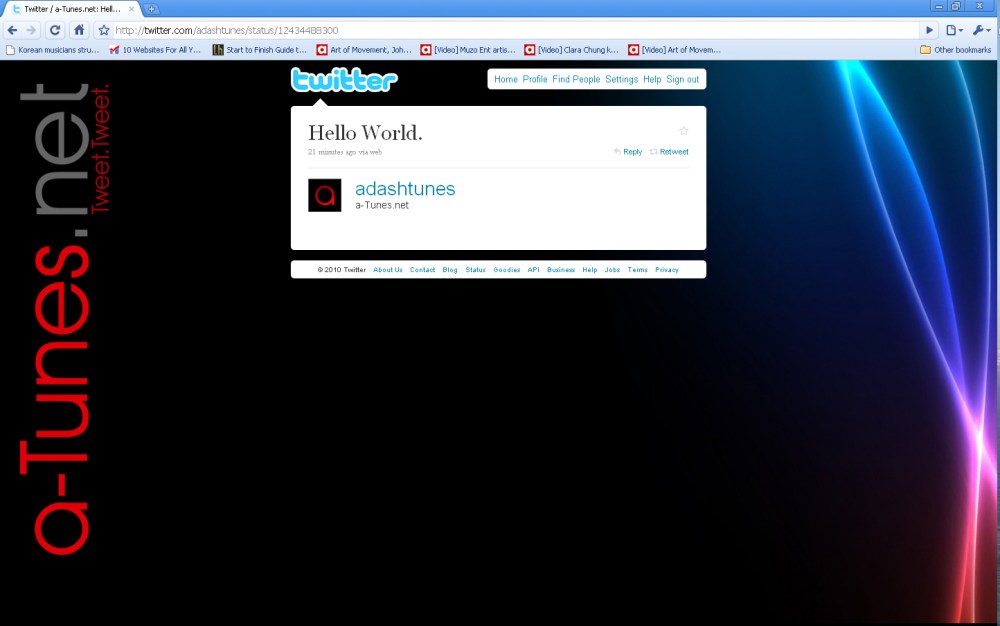The width and height of the screenshot is (1000, 626).
Task: Bookmark this page with the address bar star
Action: click(x=103, y=30)
